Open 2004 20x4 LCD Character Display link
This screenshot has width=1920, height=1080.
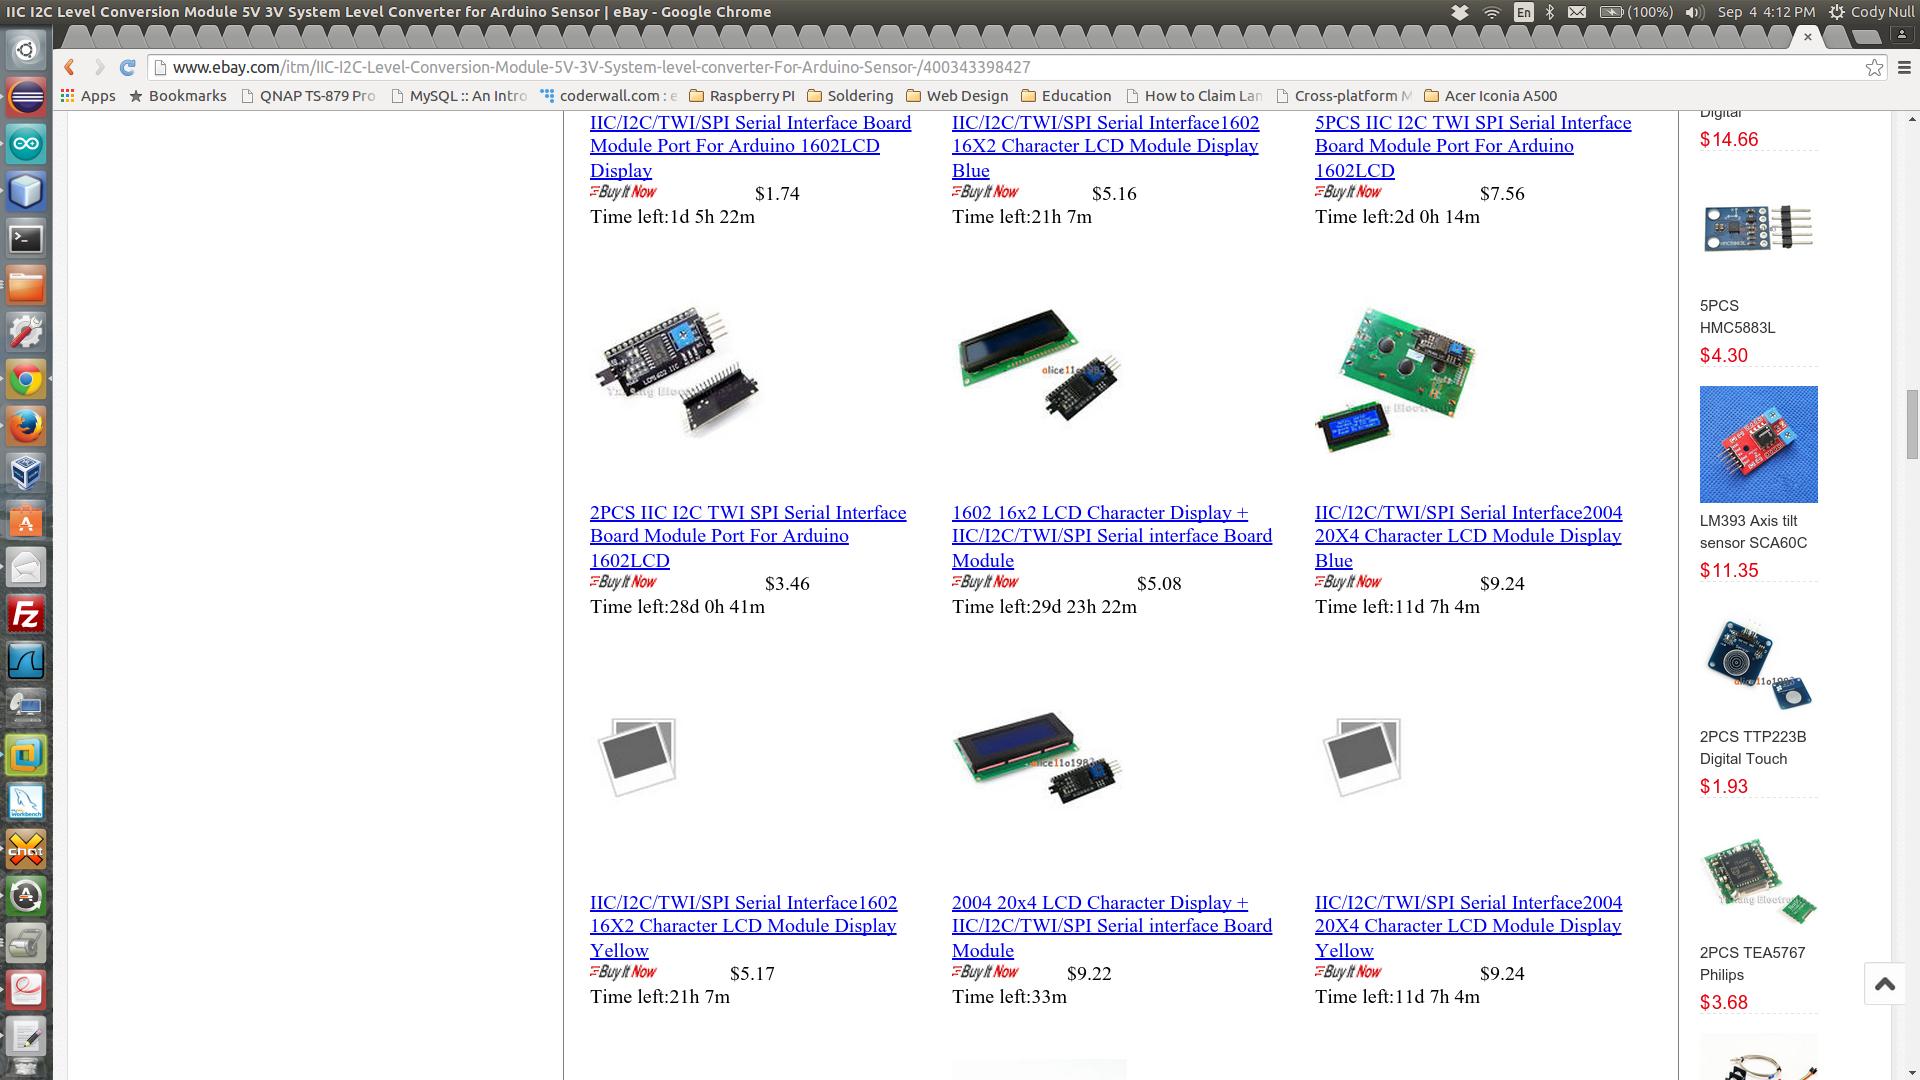point(1112,926)
